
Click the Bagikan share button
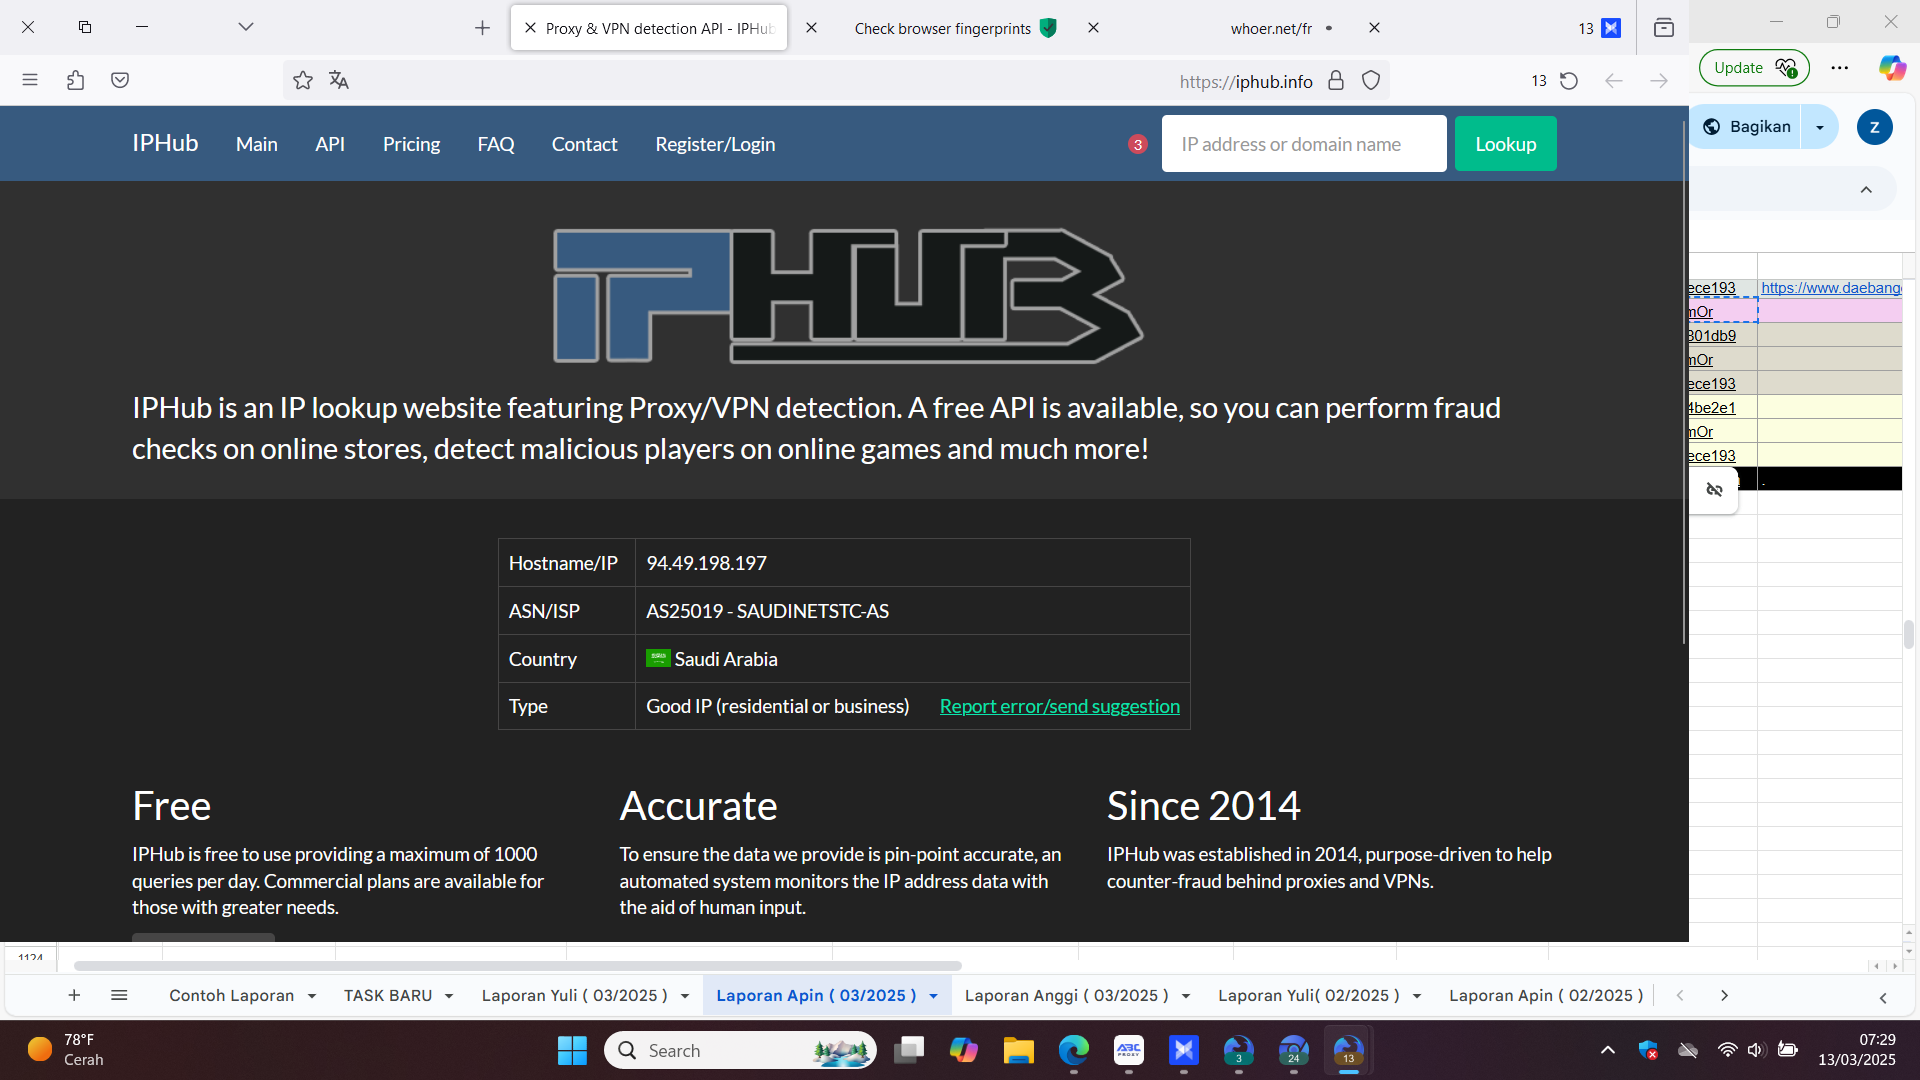pos(1747,126)
